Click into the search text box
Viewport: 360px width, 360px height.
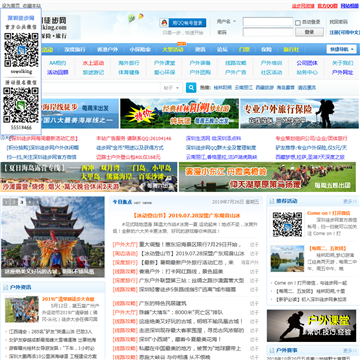[x=100, y=88]
